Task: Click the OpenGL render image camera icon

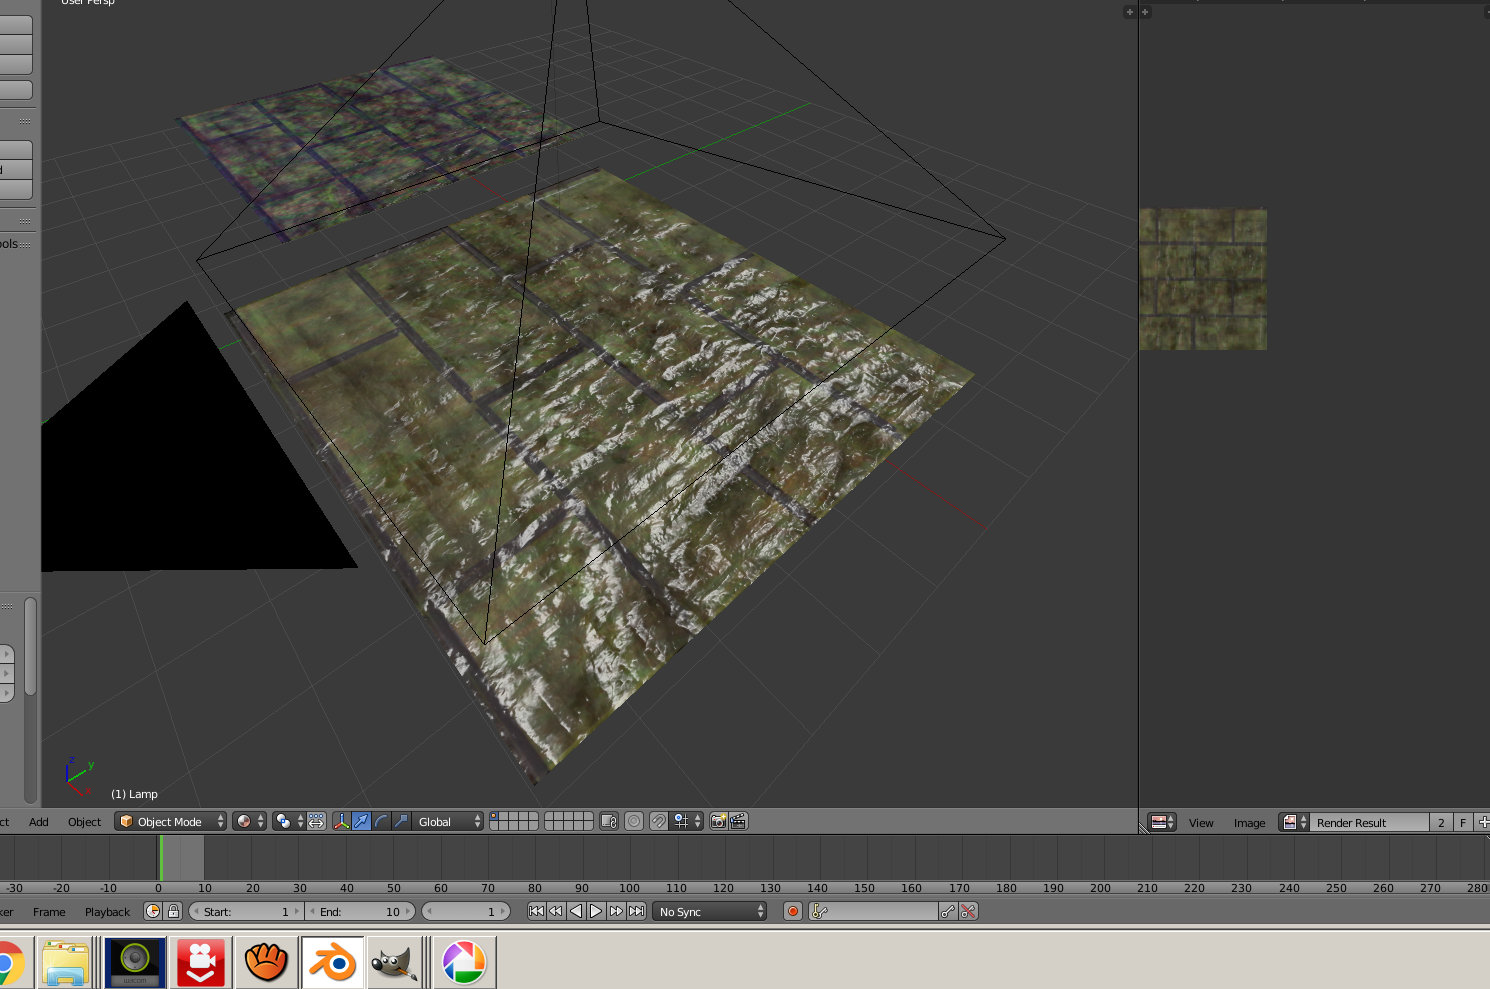Action: [x=718, y=821]
